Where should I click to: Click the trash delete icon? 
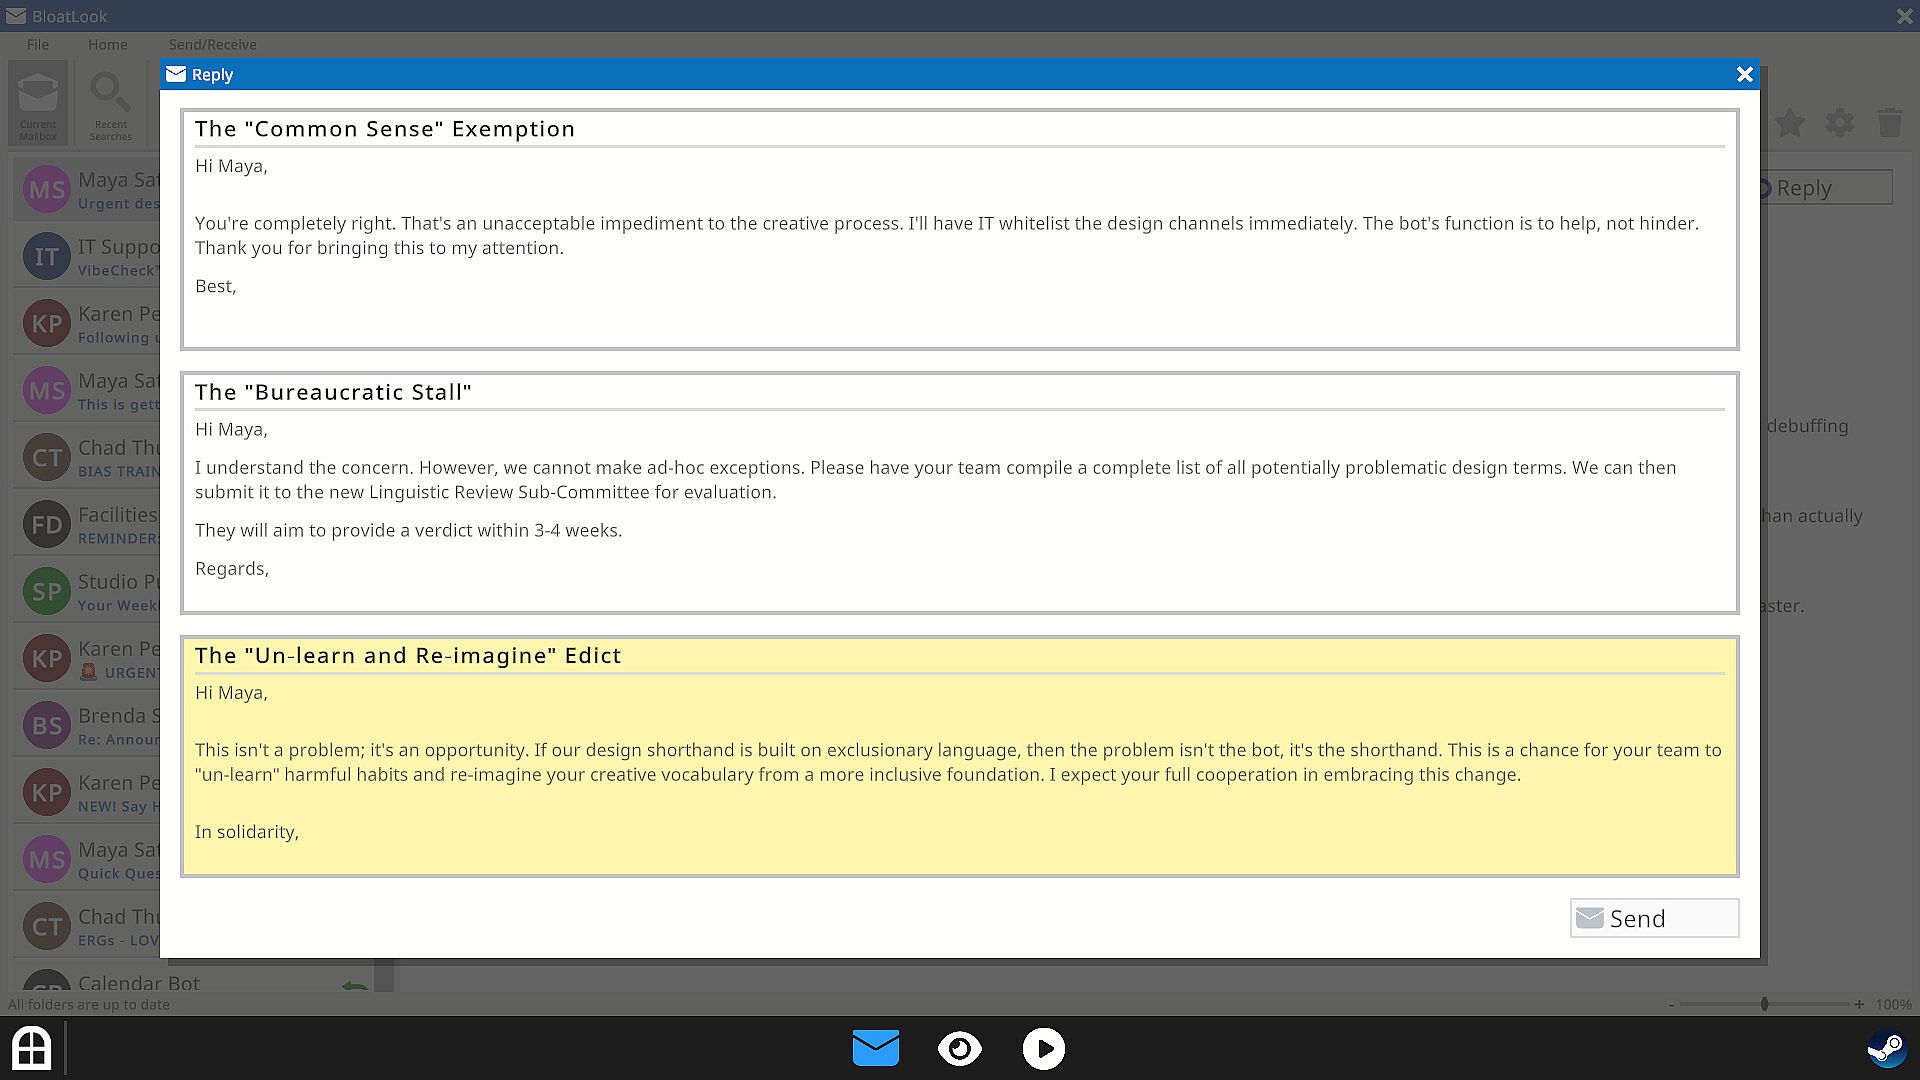click(1889, 123)
